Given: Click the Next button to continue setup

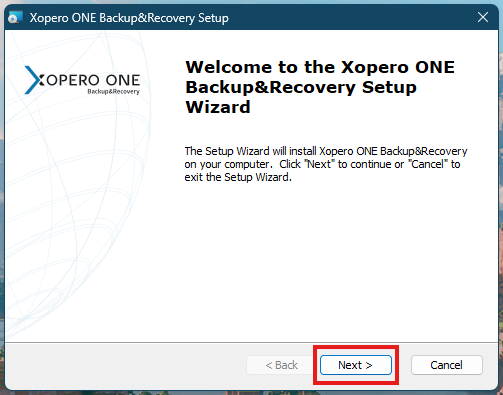Looking at the screenshot, I should tap(356, 365).
